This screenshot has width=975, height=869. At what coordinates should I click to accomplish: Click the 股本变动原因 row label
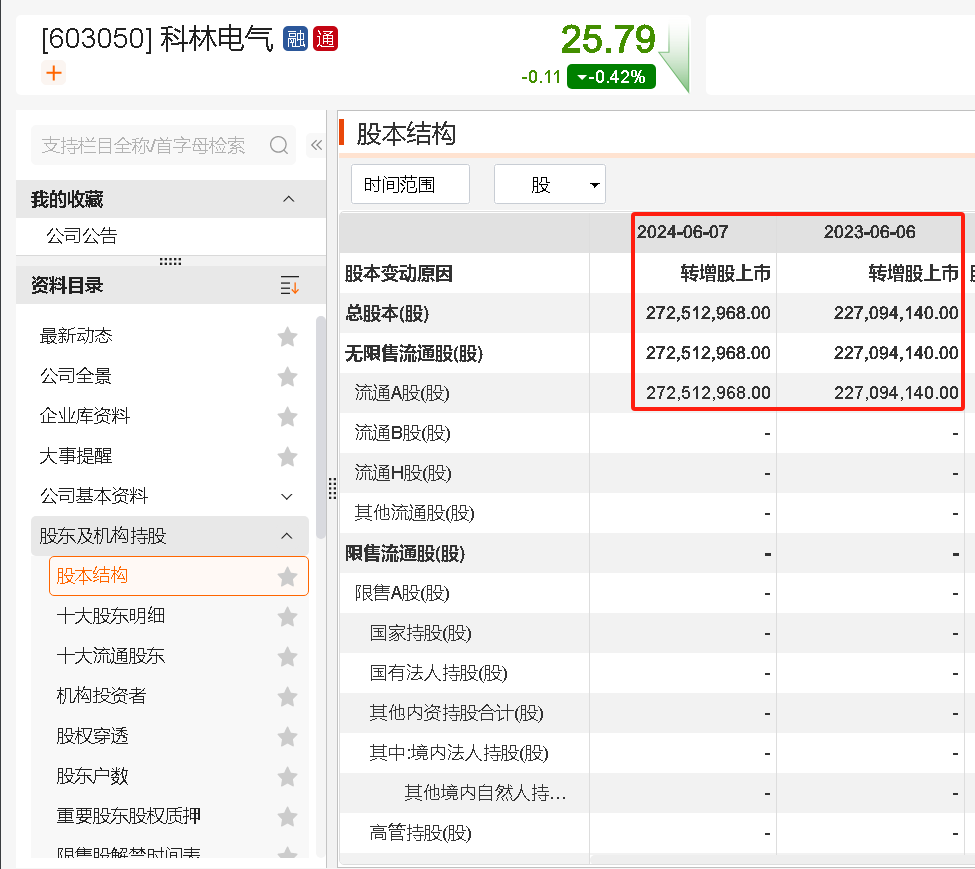click(x=399, y=274)
